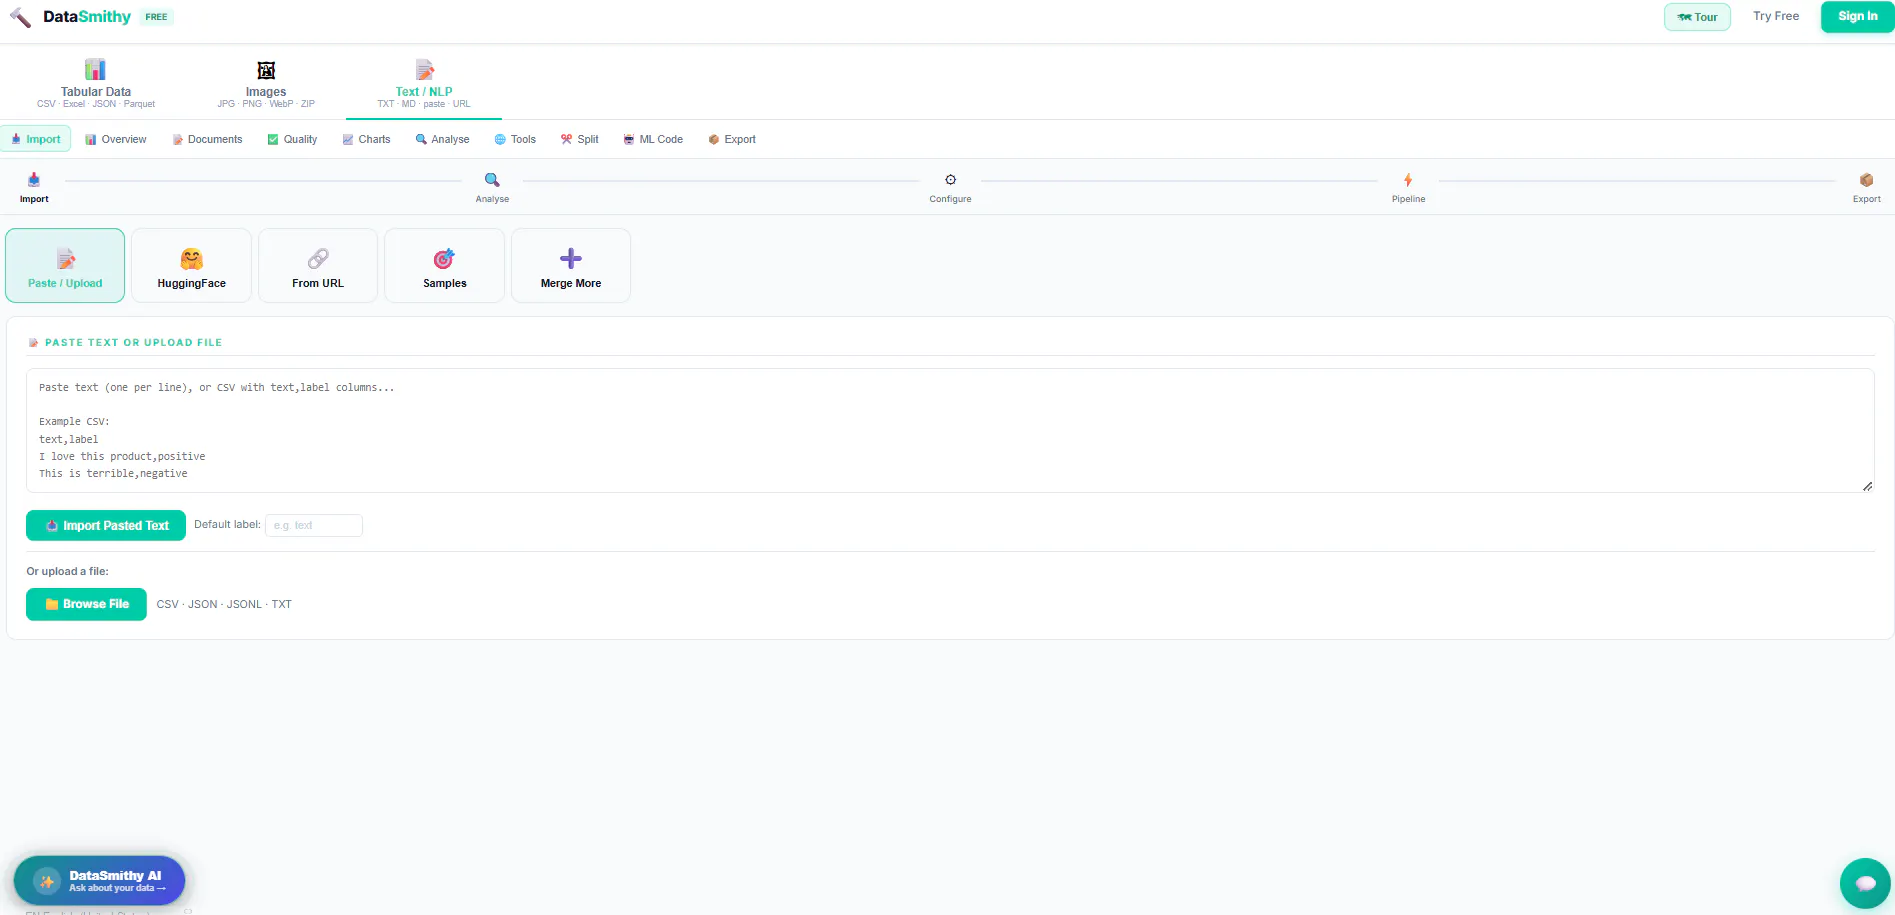Open the Split tab

(580, 139)
